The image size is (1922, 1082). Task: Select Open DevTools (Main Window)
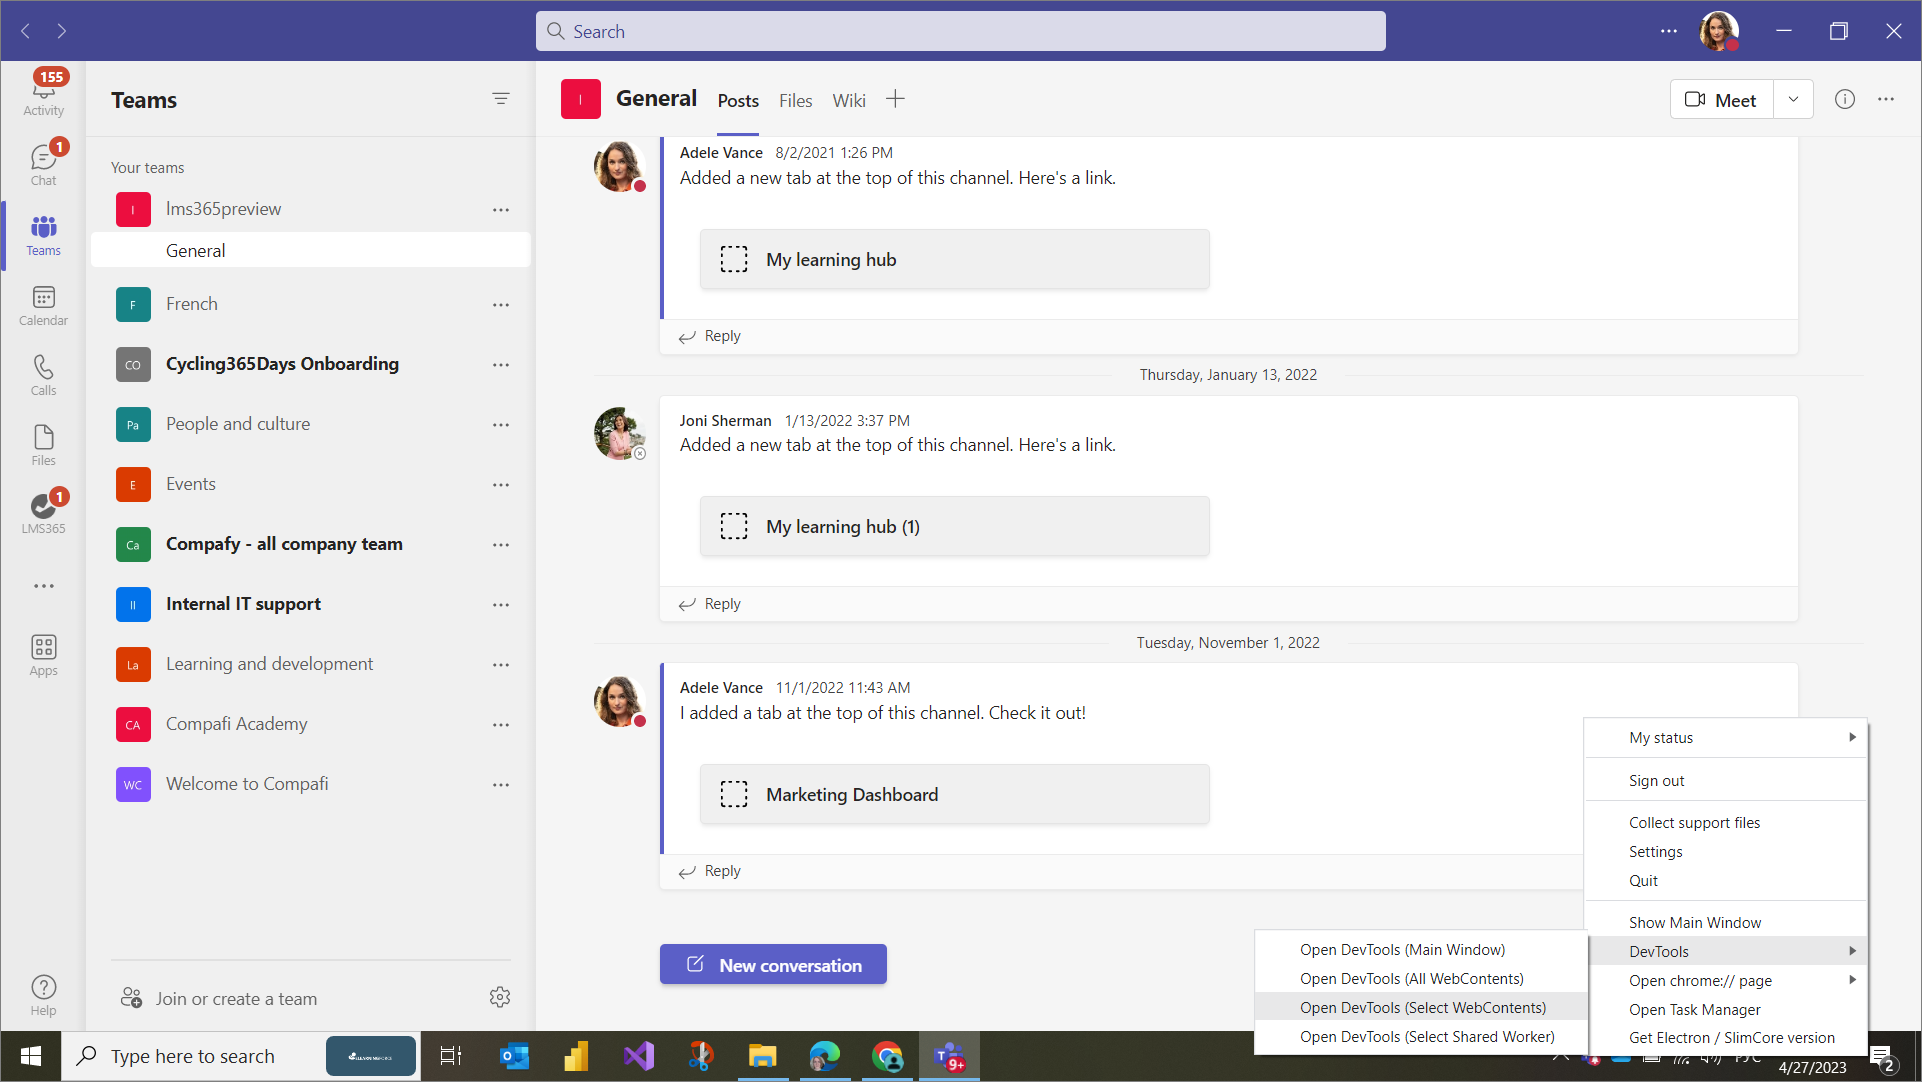pyautogui.click(x=1402, y=949)
